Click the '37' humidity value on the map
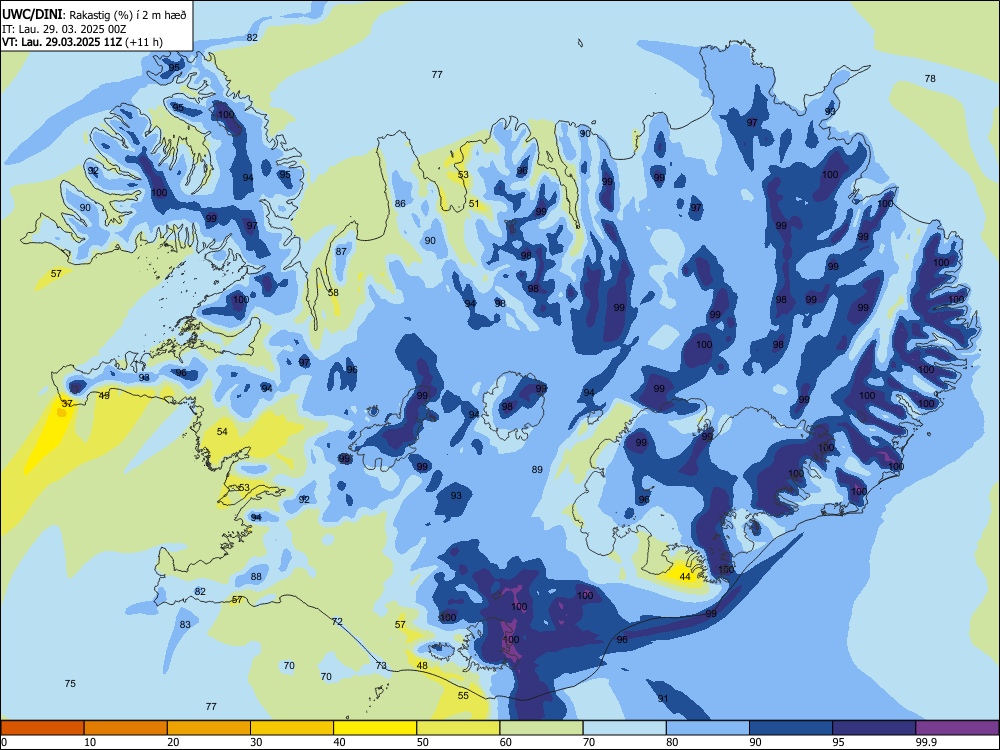The width and height of the screenshot is (1000, 750). [67, 403]
